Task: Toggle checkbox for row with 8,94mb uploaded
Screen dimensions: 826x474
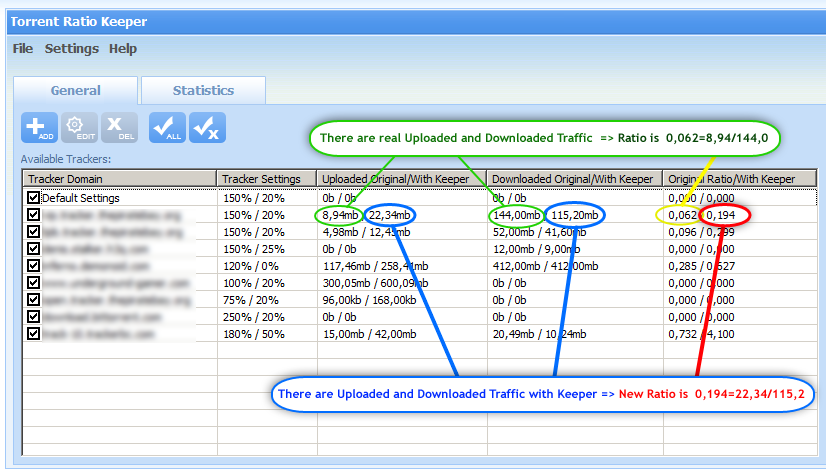Action: coord(33,215)
